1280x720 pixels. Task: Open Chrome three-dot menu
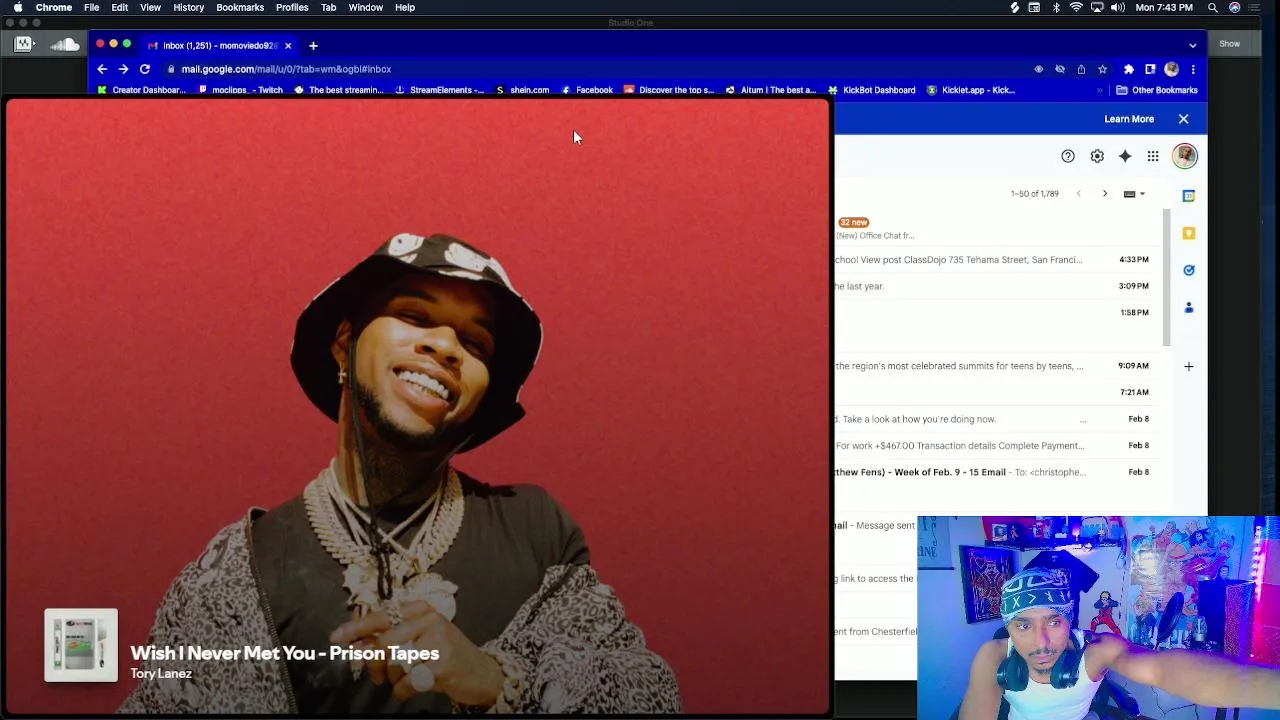pyautogui.click(x=1193, y=69)
